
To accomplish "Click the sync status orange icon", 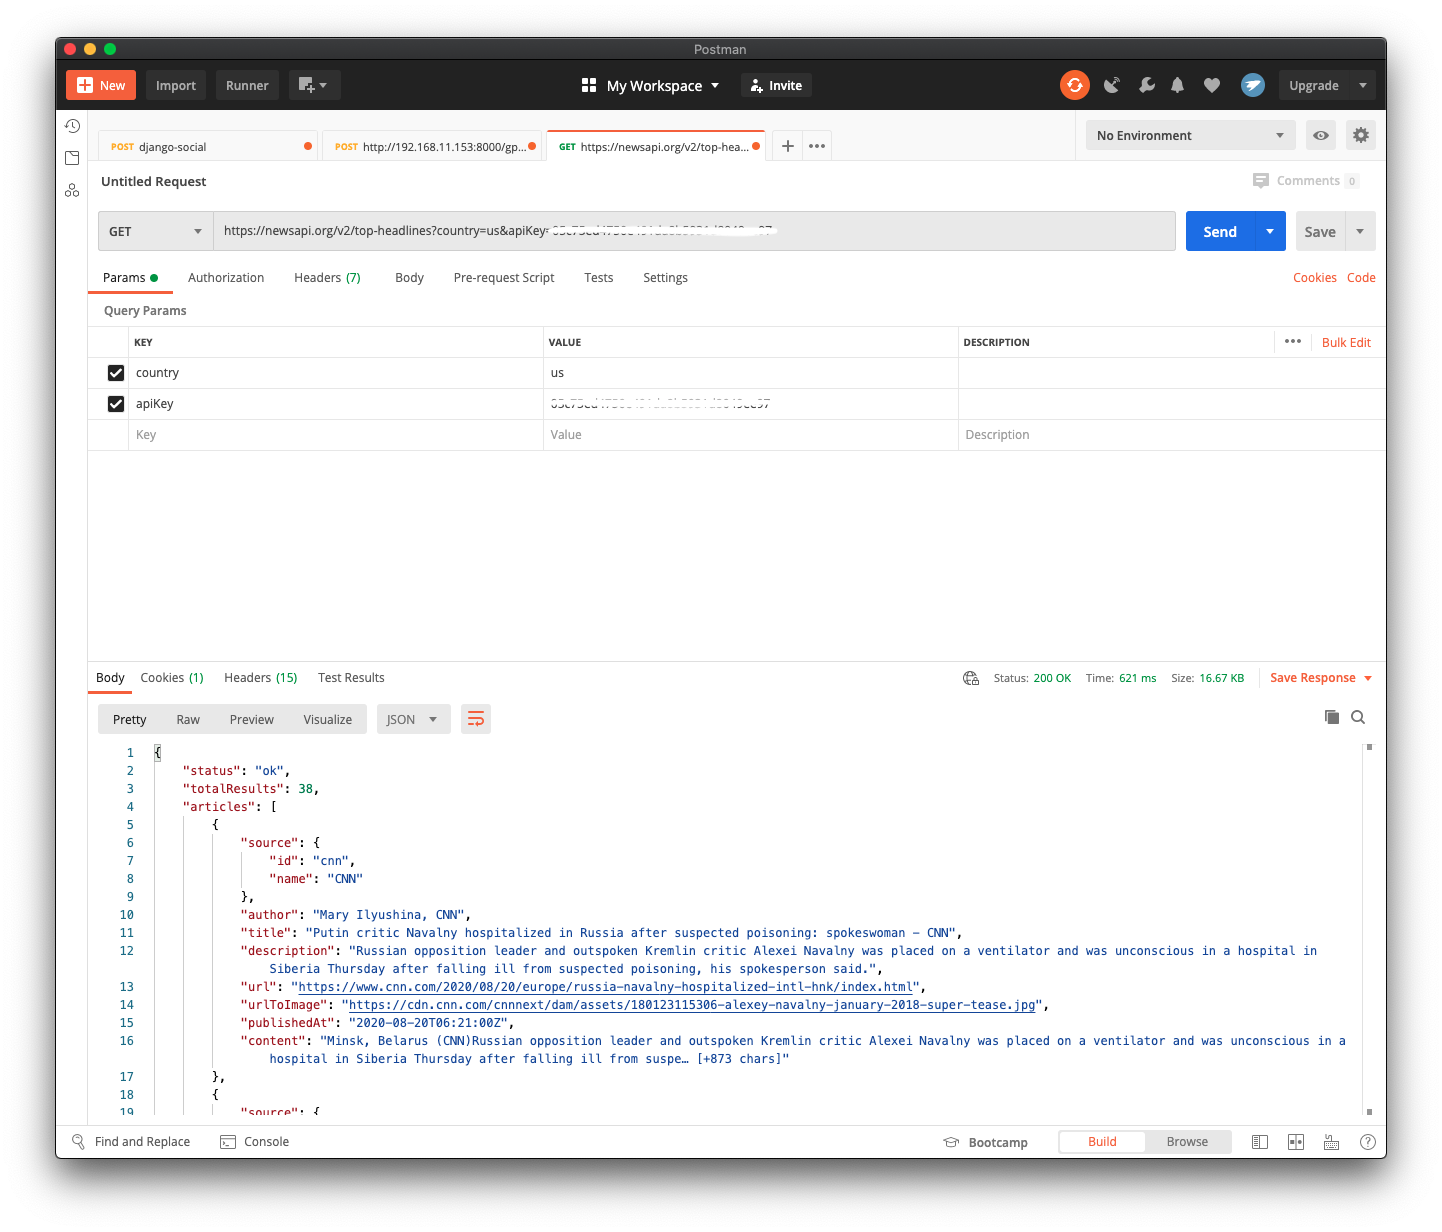I will [x=1075, y=85].
